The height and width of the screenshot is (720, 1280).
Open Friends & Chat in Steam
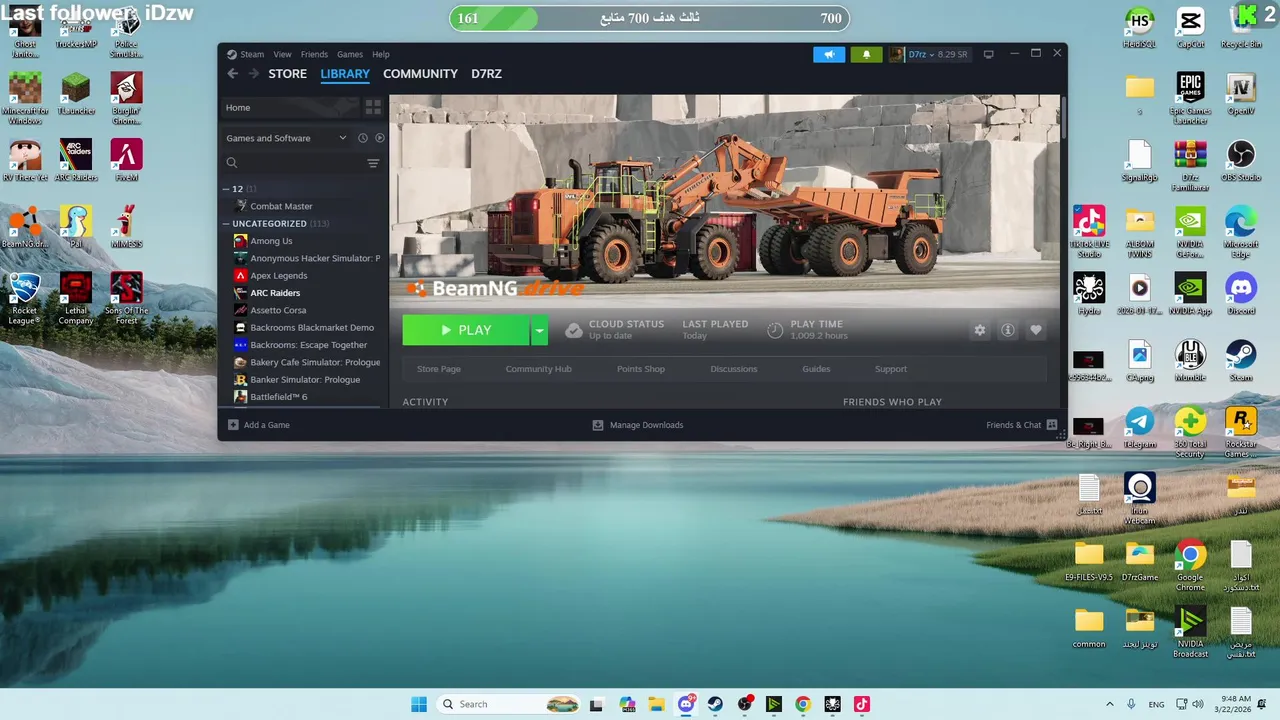1021,425
